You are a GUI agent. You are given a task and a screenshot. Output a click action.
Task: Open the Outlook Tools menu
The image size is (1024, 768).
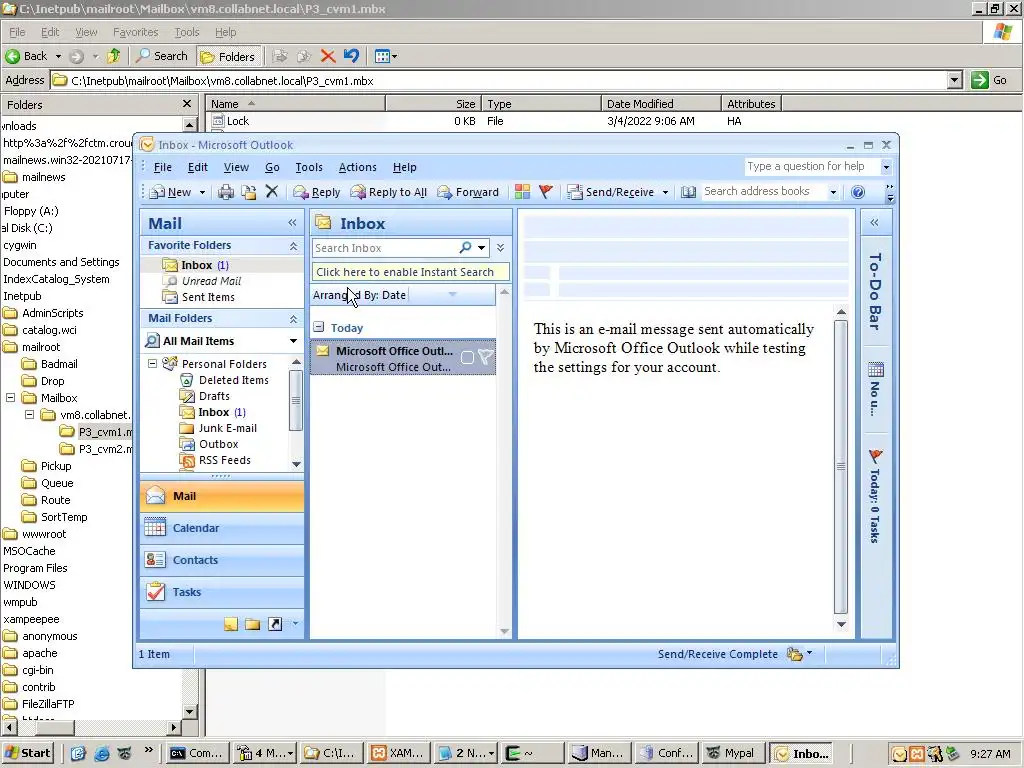(309, 167)
